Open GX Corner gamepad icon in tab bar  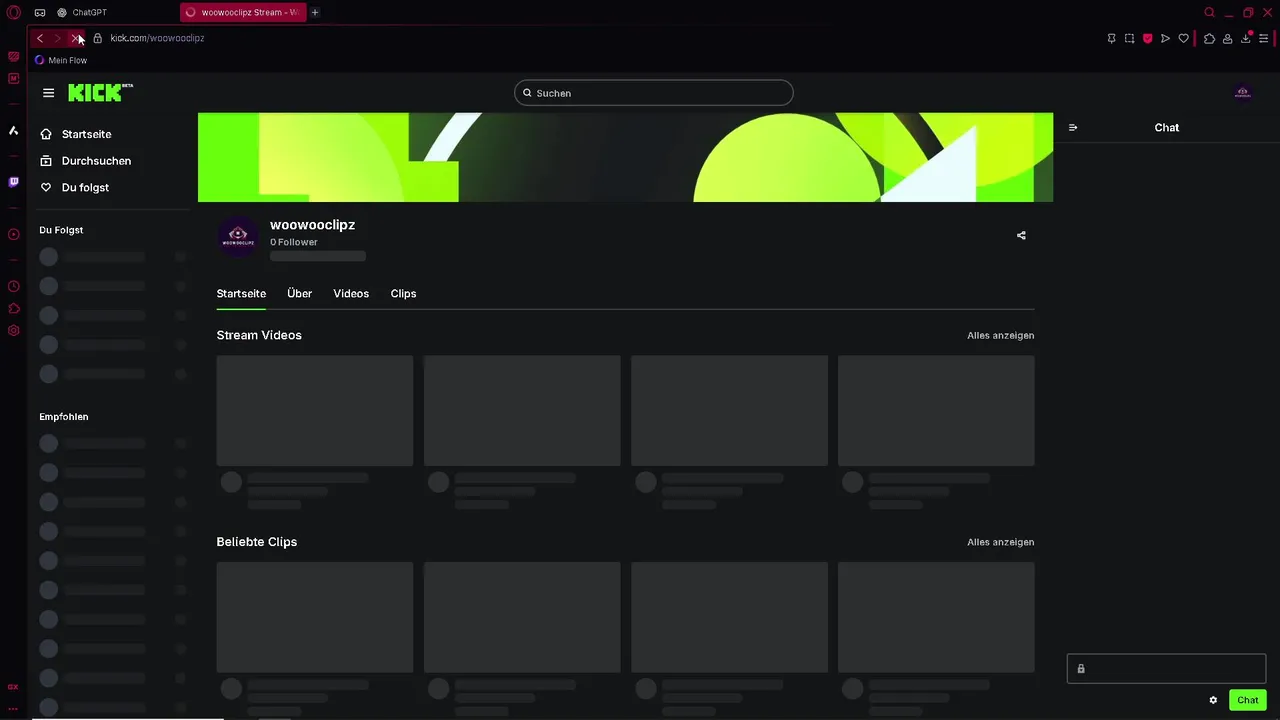tap(39, 13)
